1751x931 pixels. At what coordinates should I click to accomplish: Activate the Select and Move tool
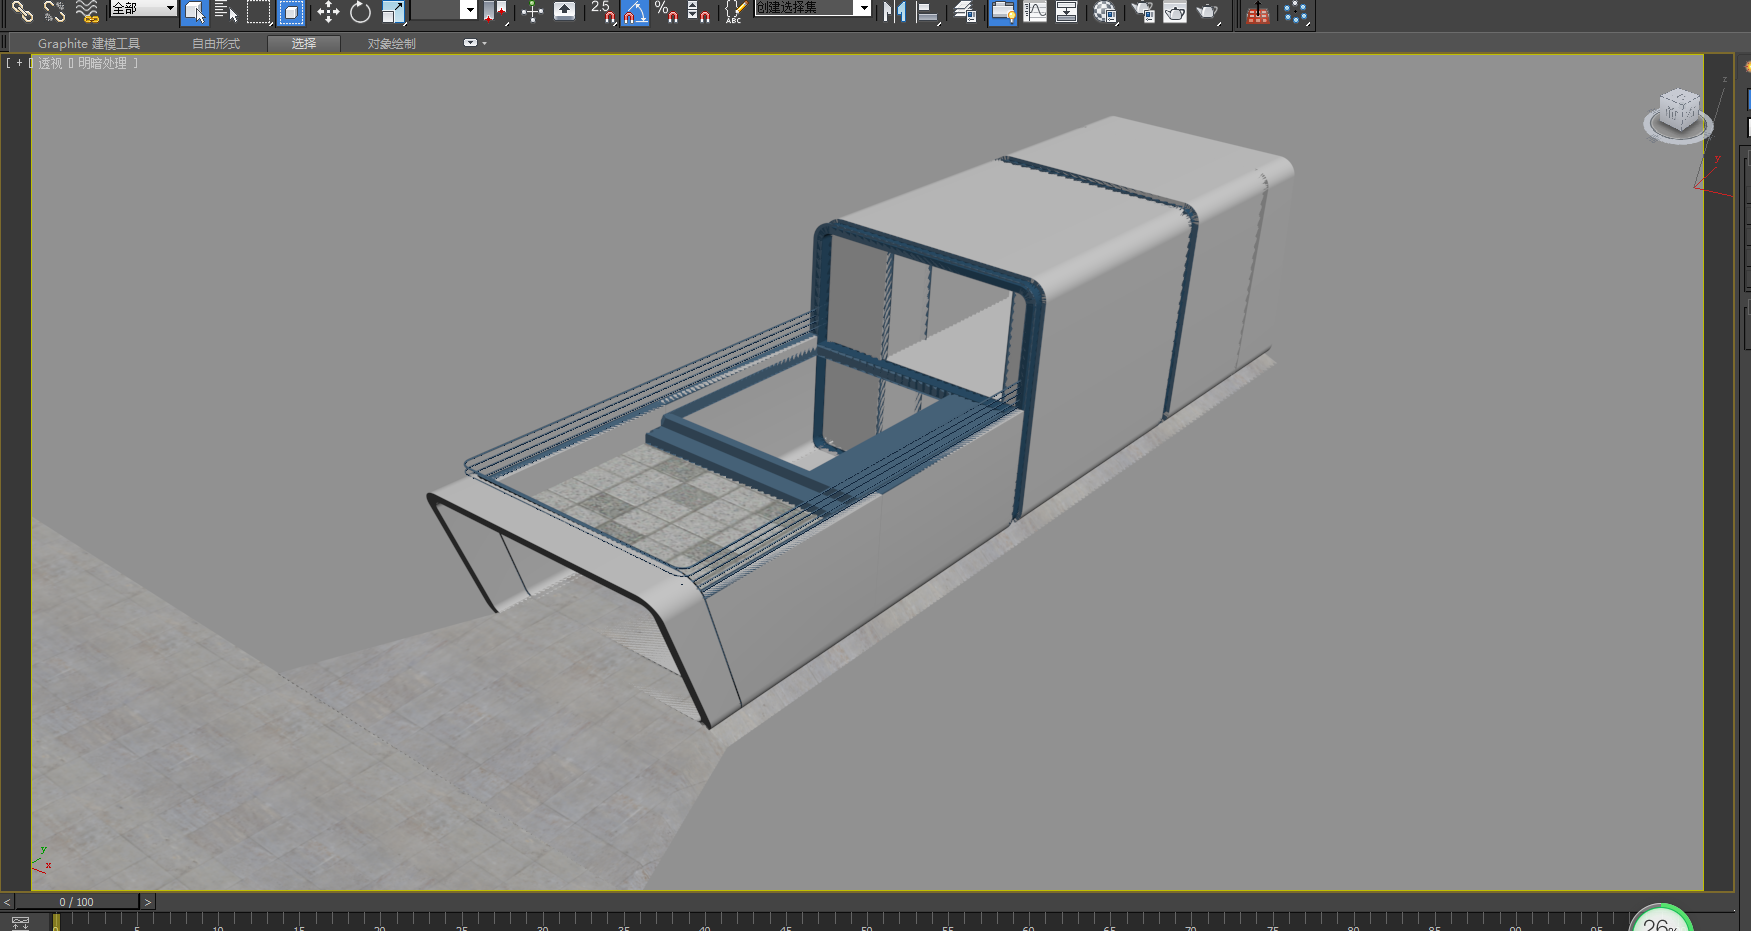328,12
